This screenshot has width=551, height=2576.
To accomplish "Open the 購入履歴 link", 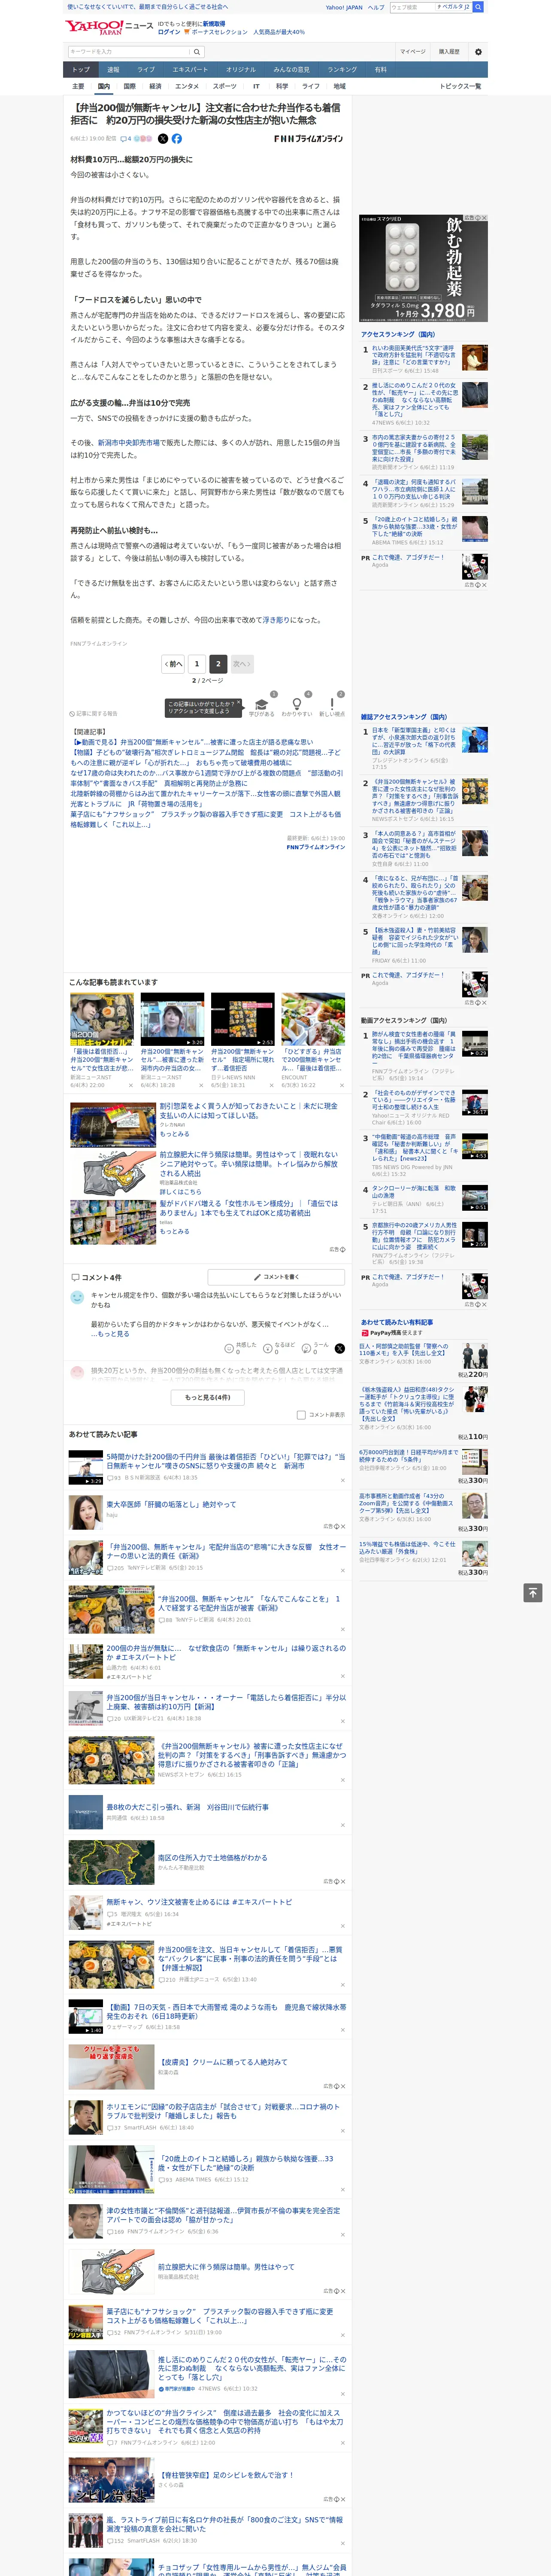I will pyautogui.click(x=449, y=51).
